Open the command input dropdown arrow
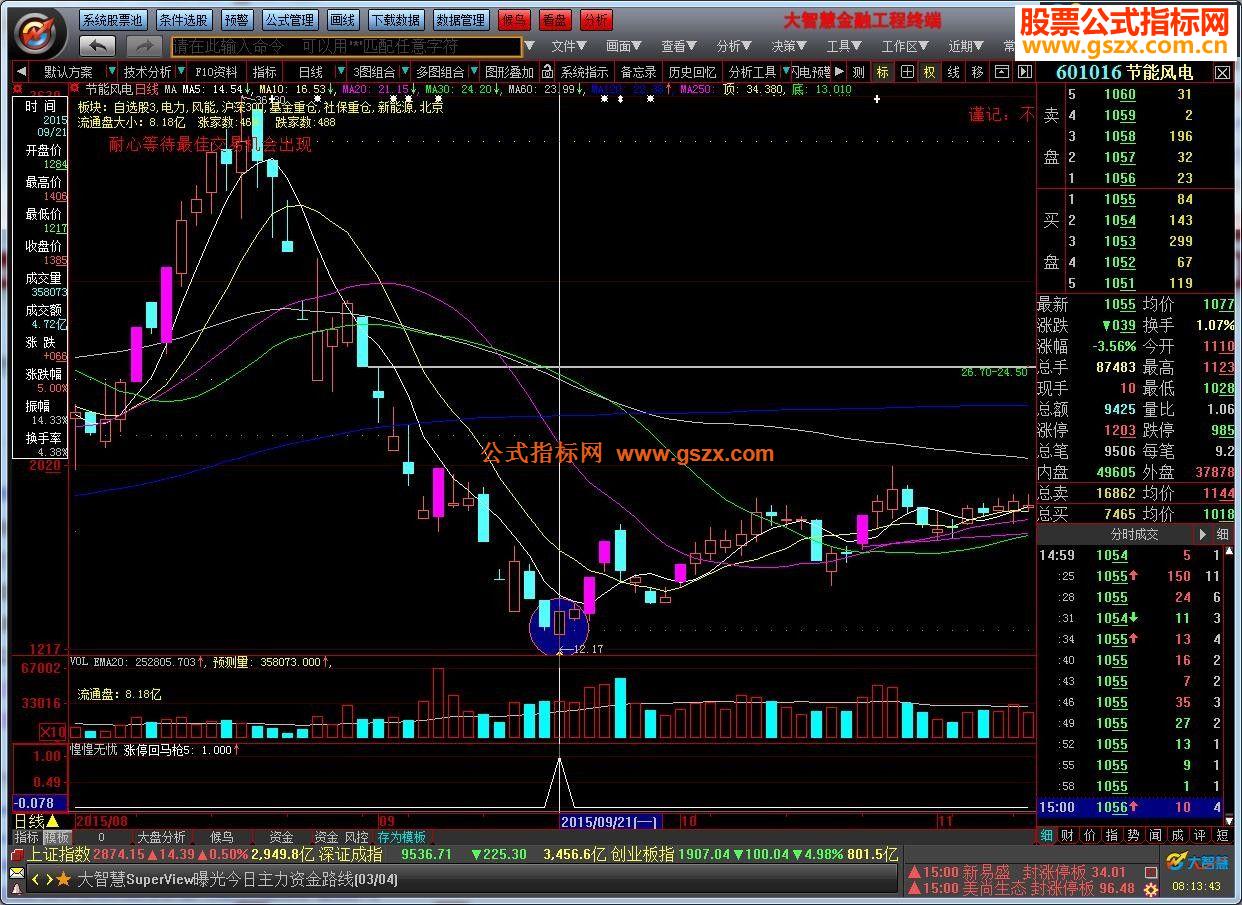The height and width of the screenshot is (905, 1242). coord(530,46)
